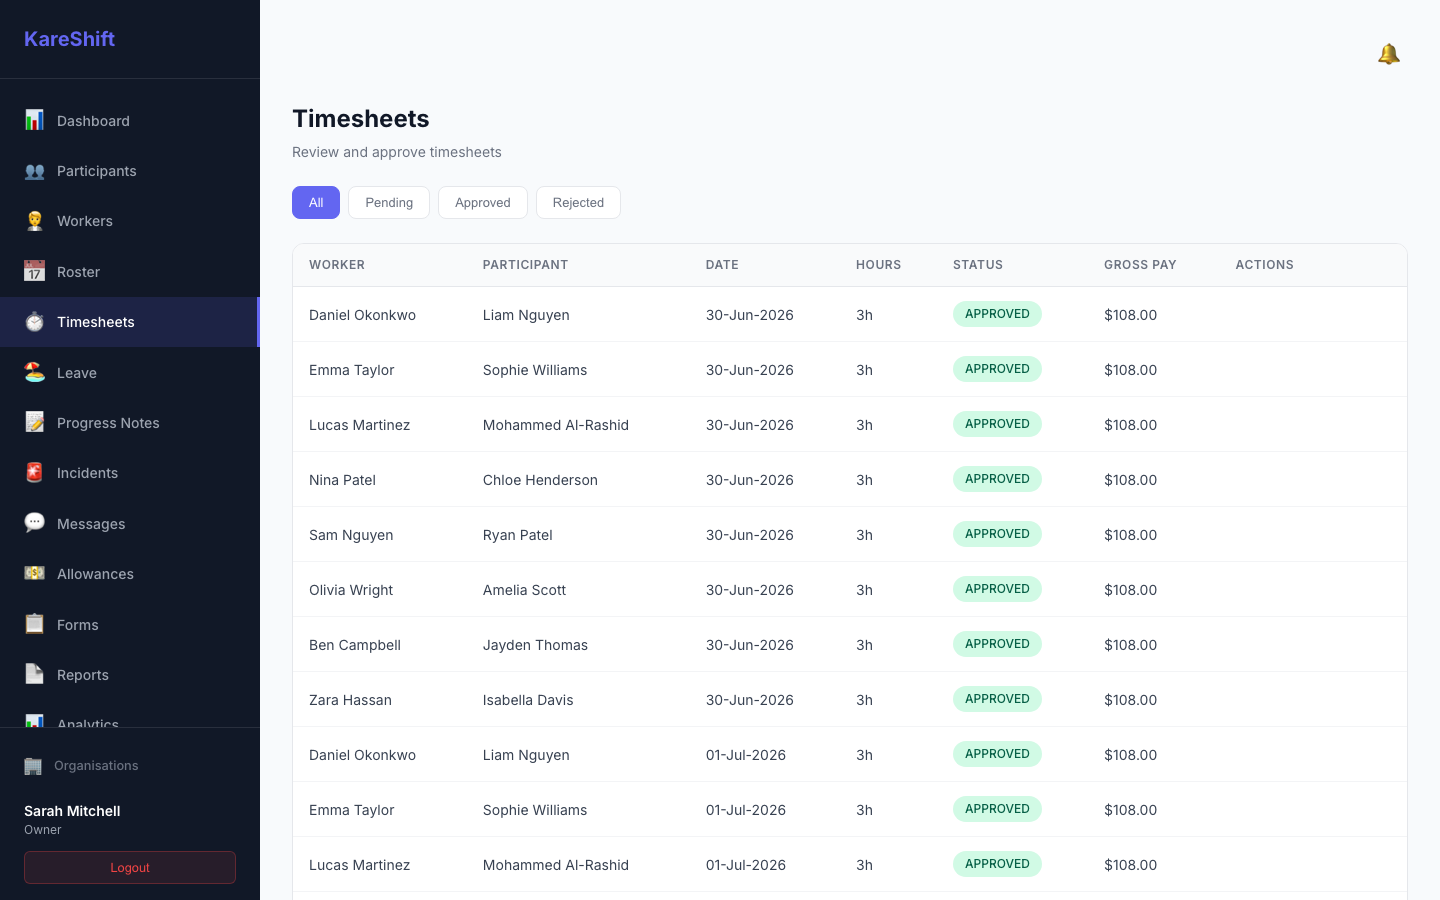Image resolution: width=1440 pixels, height=900 pixels.
Task: Select the Rejected filter tab
Action: [578, 203]
